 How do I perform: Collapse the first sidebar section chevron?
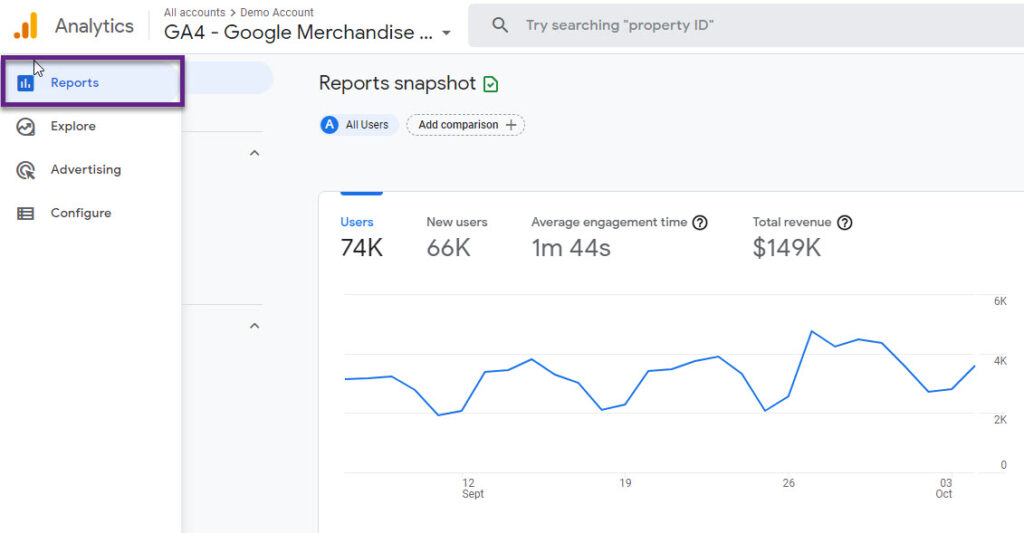[x=255, y=153]
